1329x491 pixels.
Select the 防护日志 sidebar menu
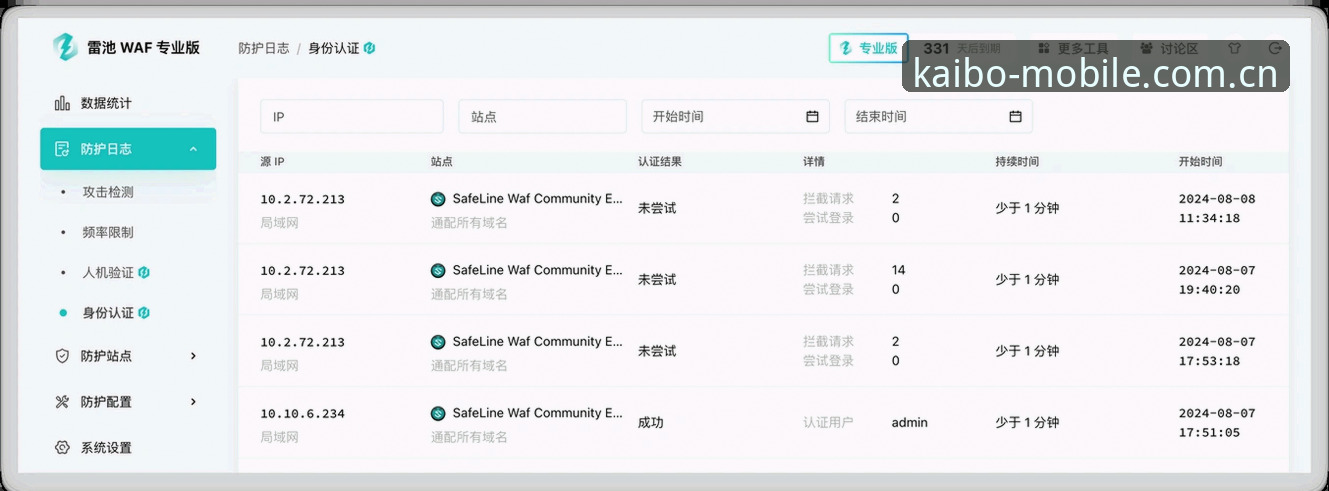point(128,149)
